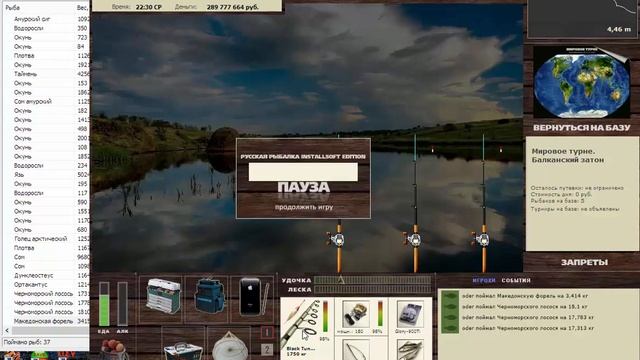The height and width of the screenshot is (360, 640).
Task: Click the УДОЧКА tension indicator bar
Action: pyautogui.click(x=372, y=280)
